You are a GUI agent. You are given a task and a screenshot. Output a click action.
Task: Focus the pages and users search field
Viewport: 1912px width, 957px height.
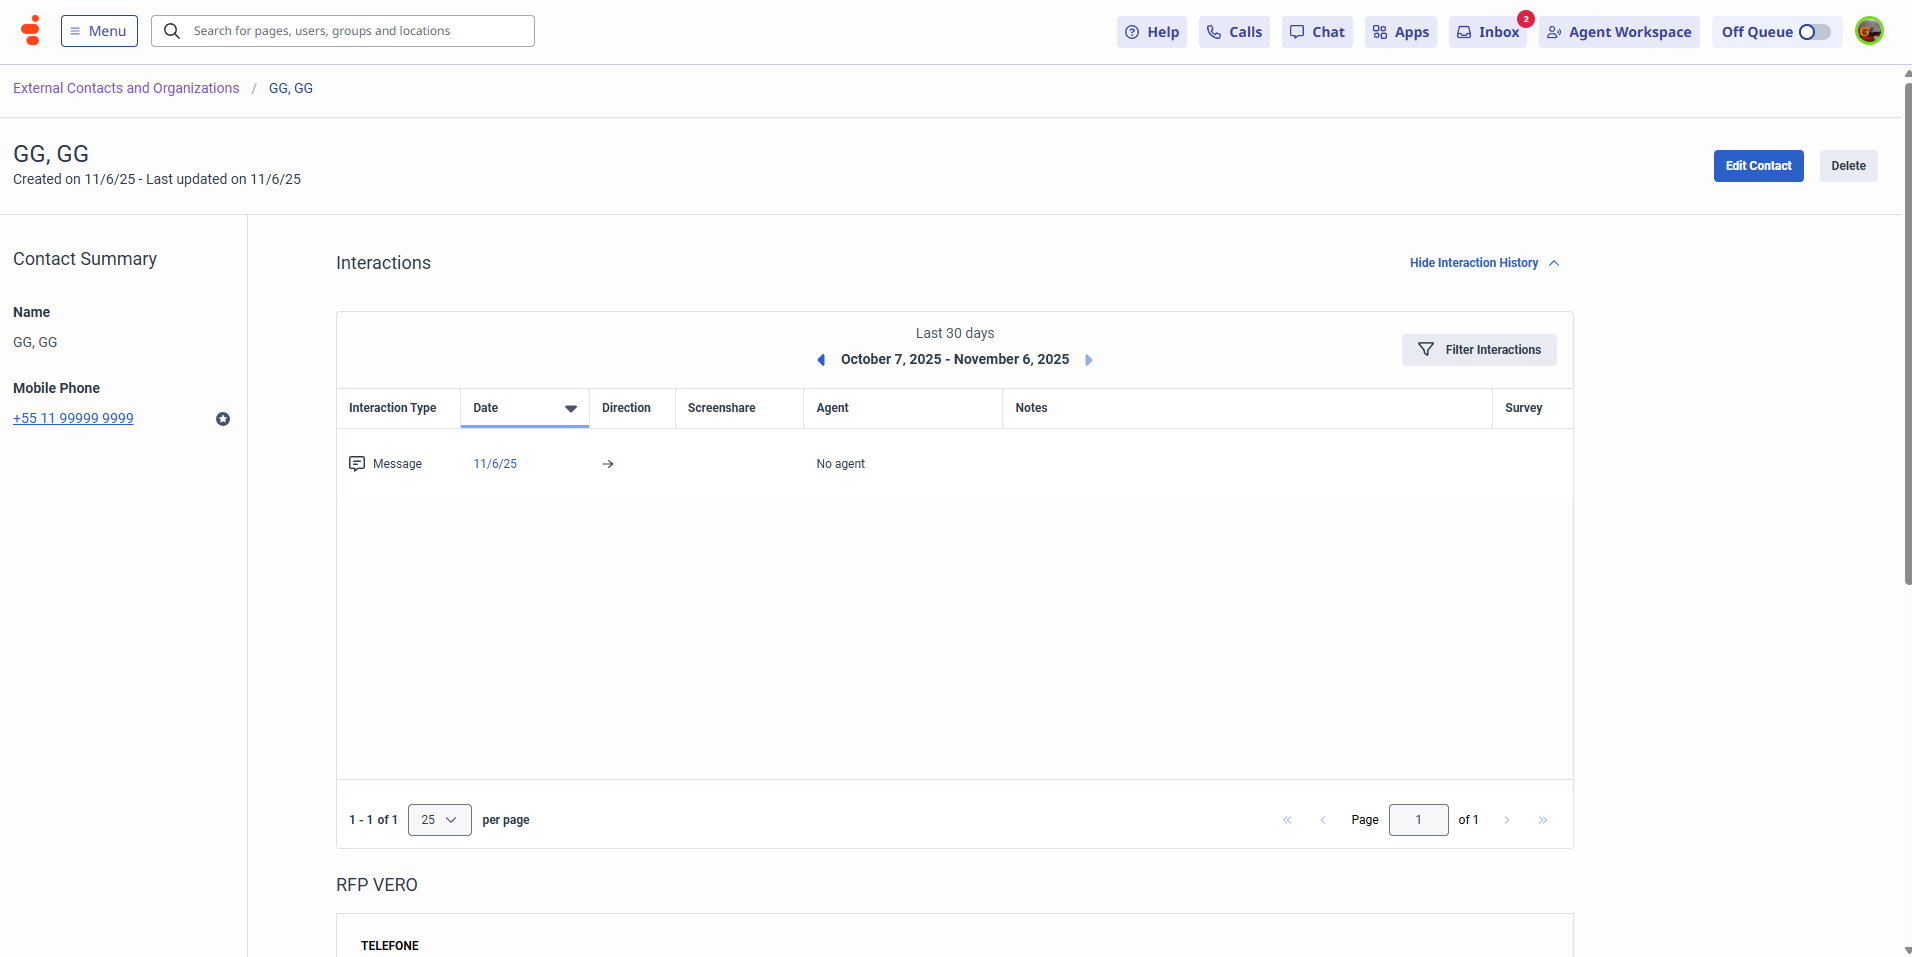pos(343,31)
